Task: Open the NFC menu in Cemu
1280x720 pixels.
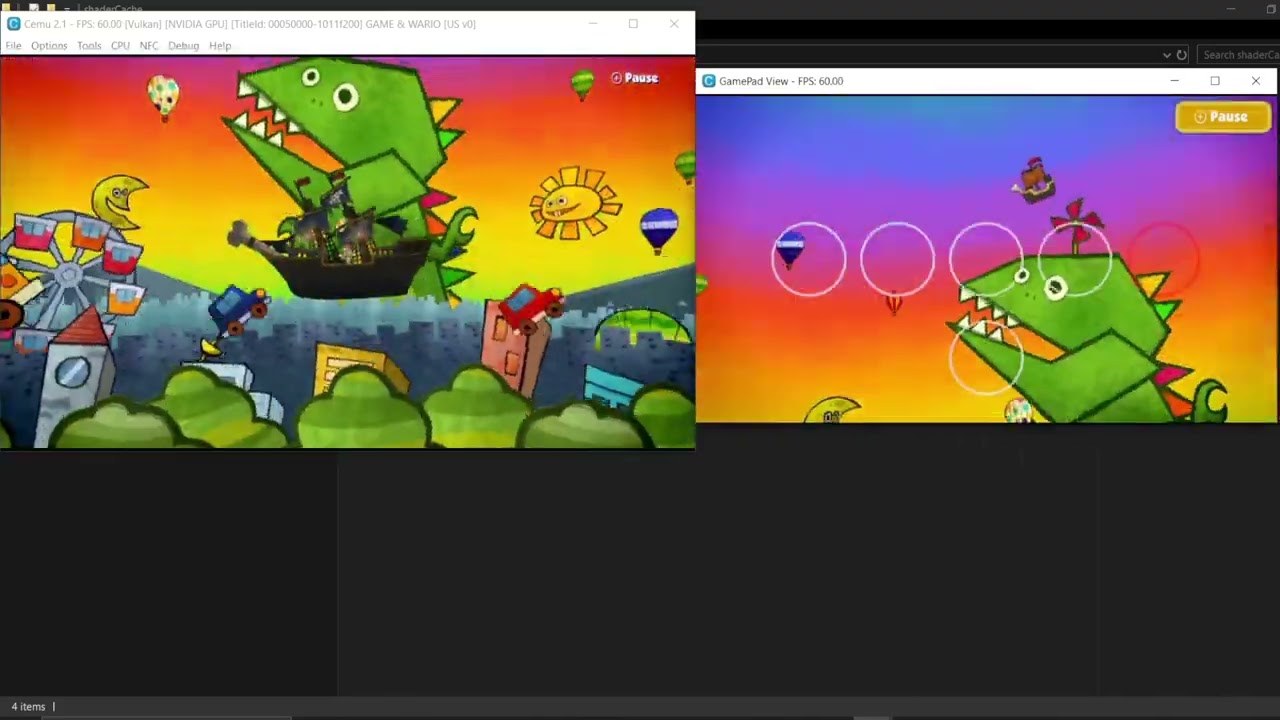Action: [x=149, y=45]
